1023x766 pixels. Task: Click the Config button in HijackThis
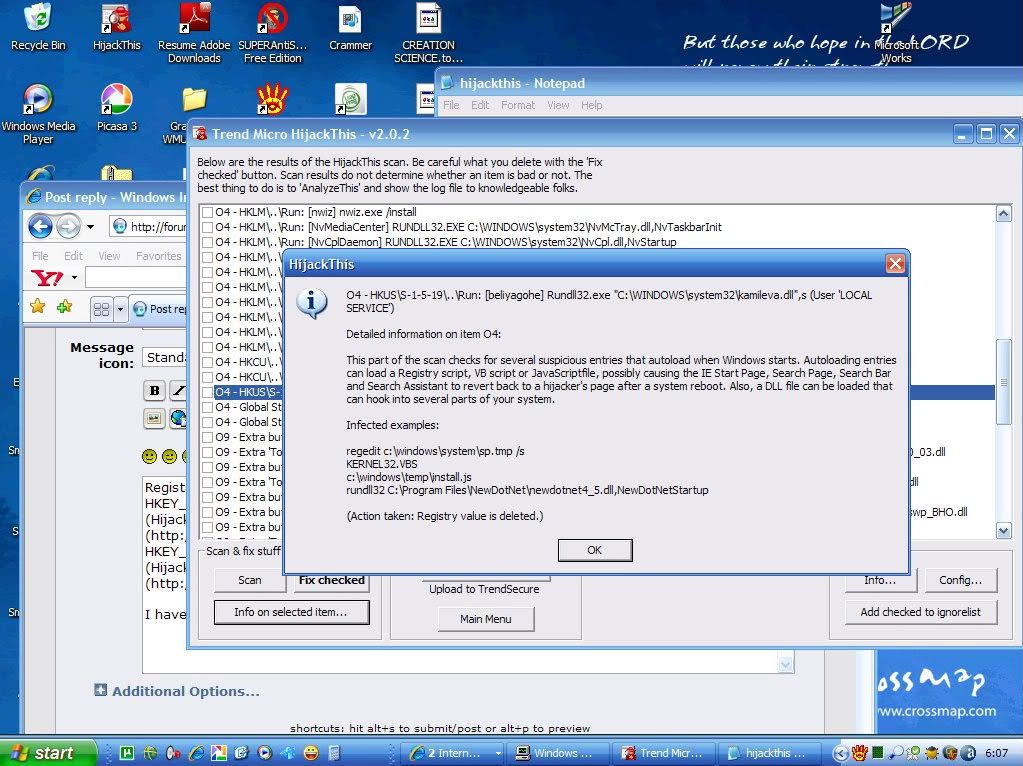click(960, 580)
